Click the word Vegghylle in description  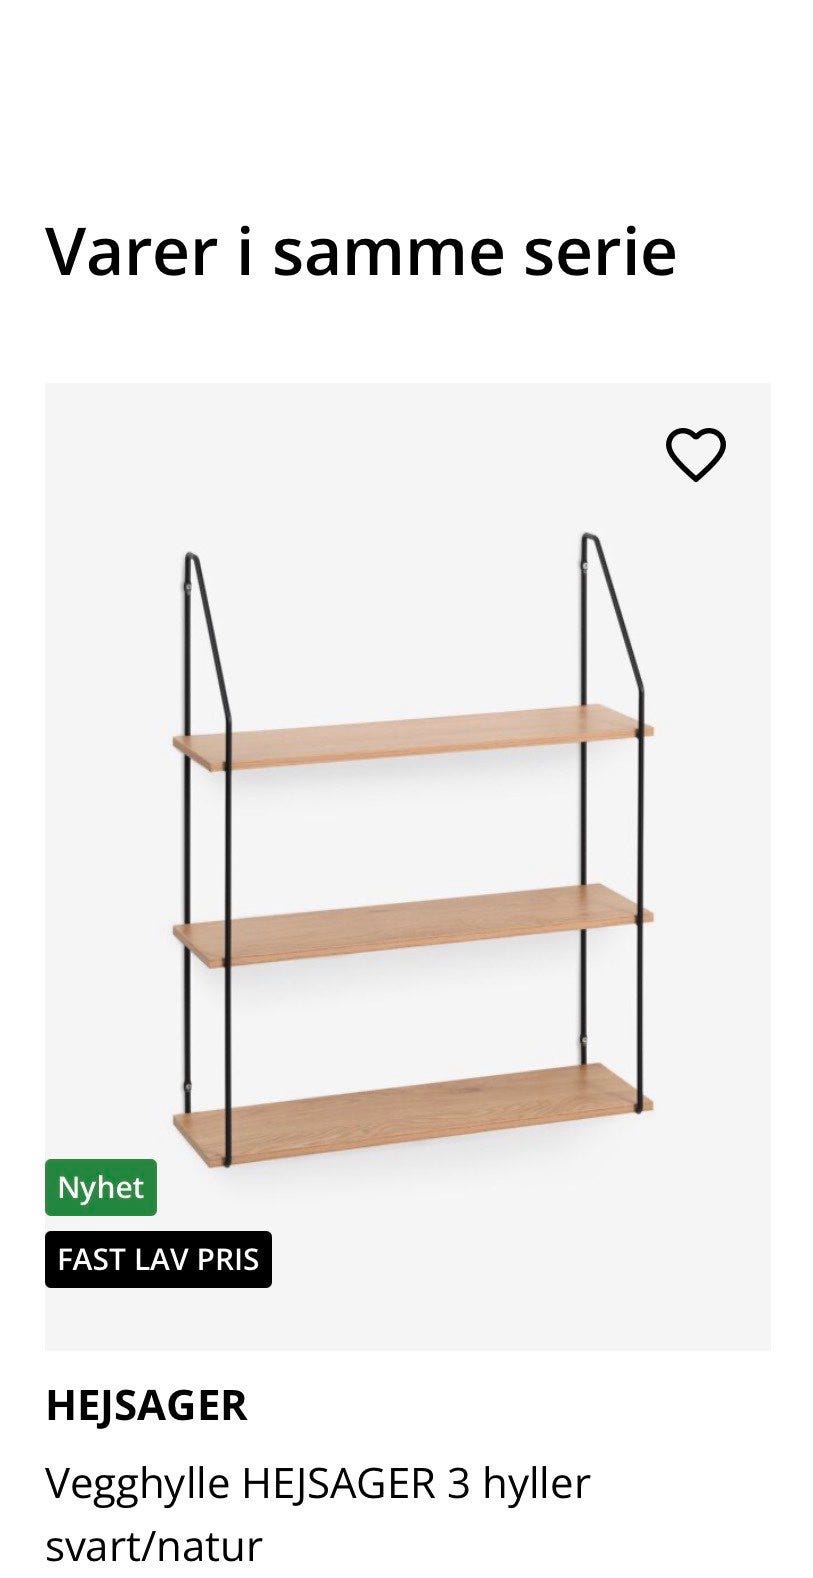pyautogui.click(x=138, y=1485)
